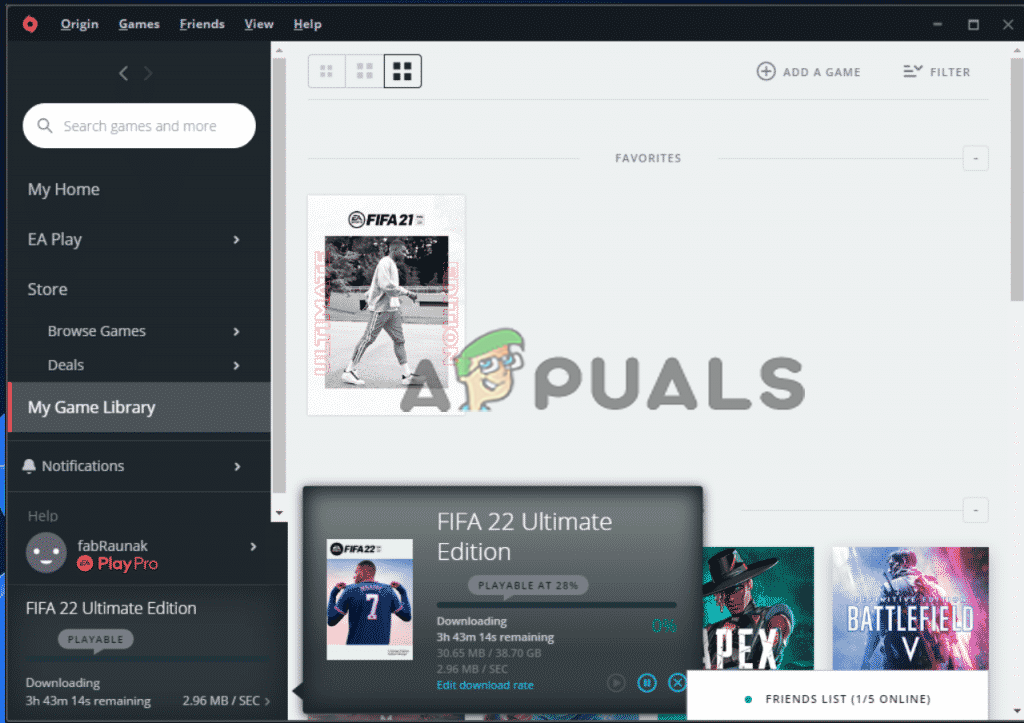The image size is (1024, 723).
Task: Open the Help menu
Action: pos(307,24)
